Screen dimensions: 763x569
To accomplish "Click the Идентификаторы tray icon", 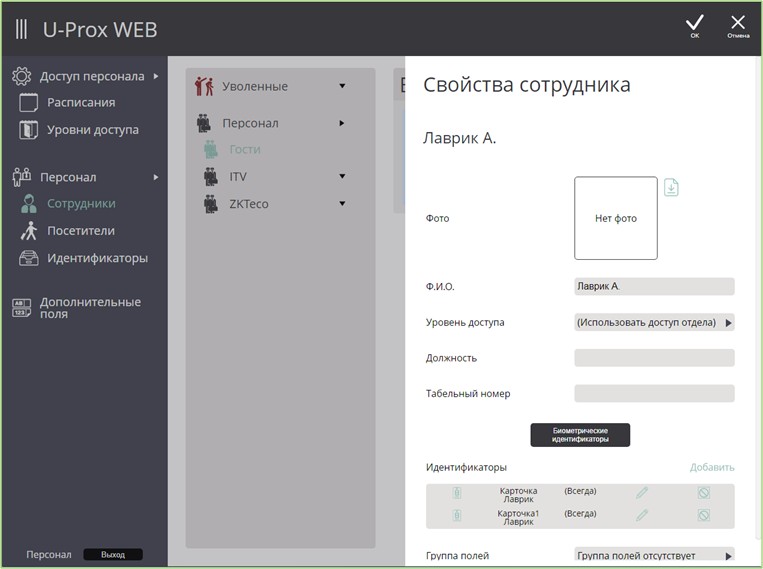I will [x=29, y=258].
